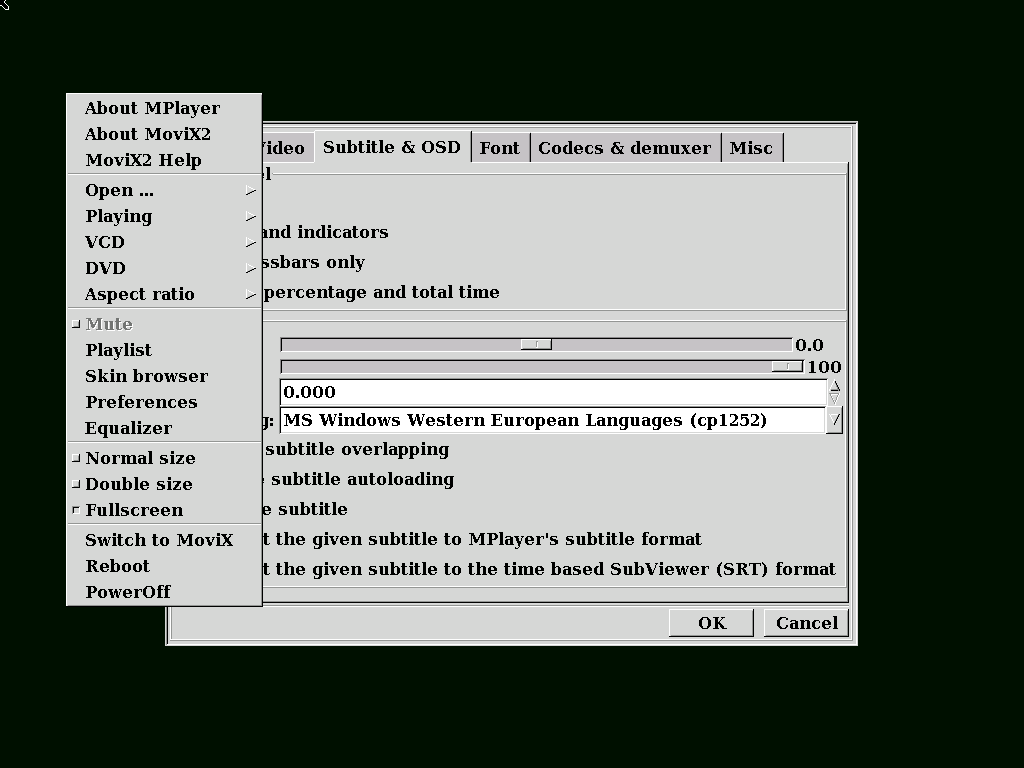Image resolution: width=1024 pixels, height=768 pixels.
Task: Toggle SubViewer (SRT) format conversion option
Action: click(x=549, y=569)
